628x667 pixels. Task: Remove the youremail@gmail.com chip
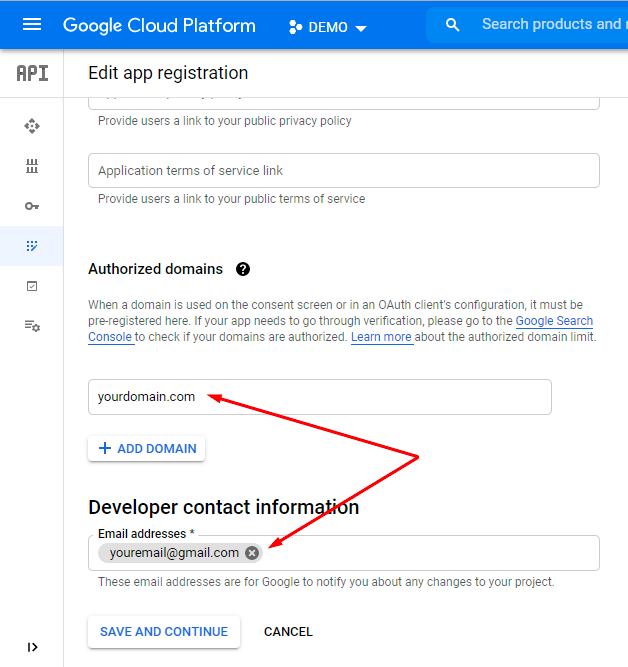pos(252,553)
